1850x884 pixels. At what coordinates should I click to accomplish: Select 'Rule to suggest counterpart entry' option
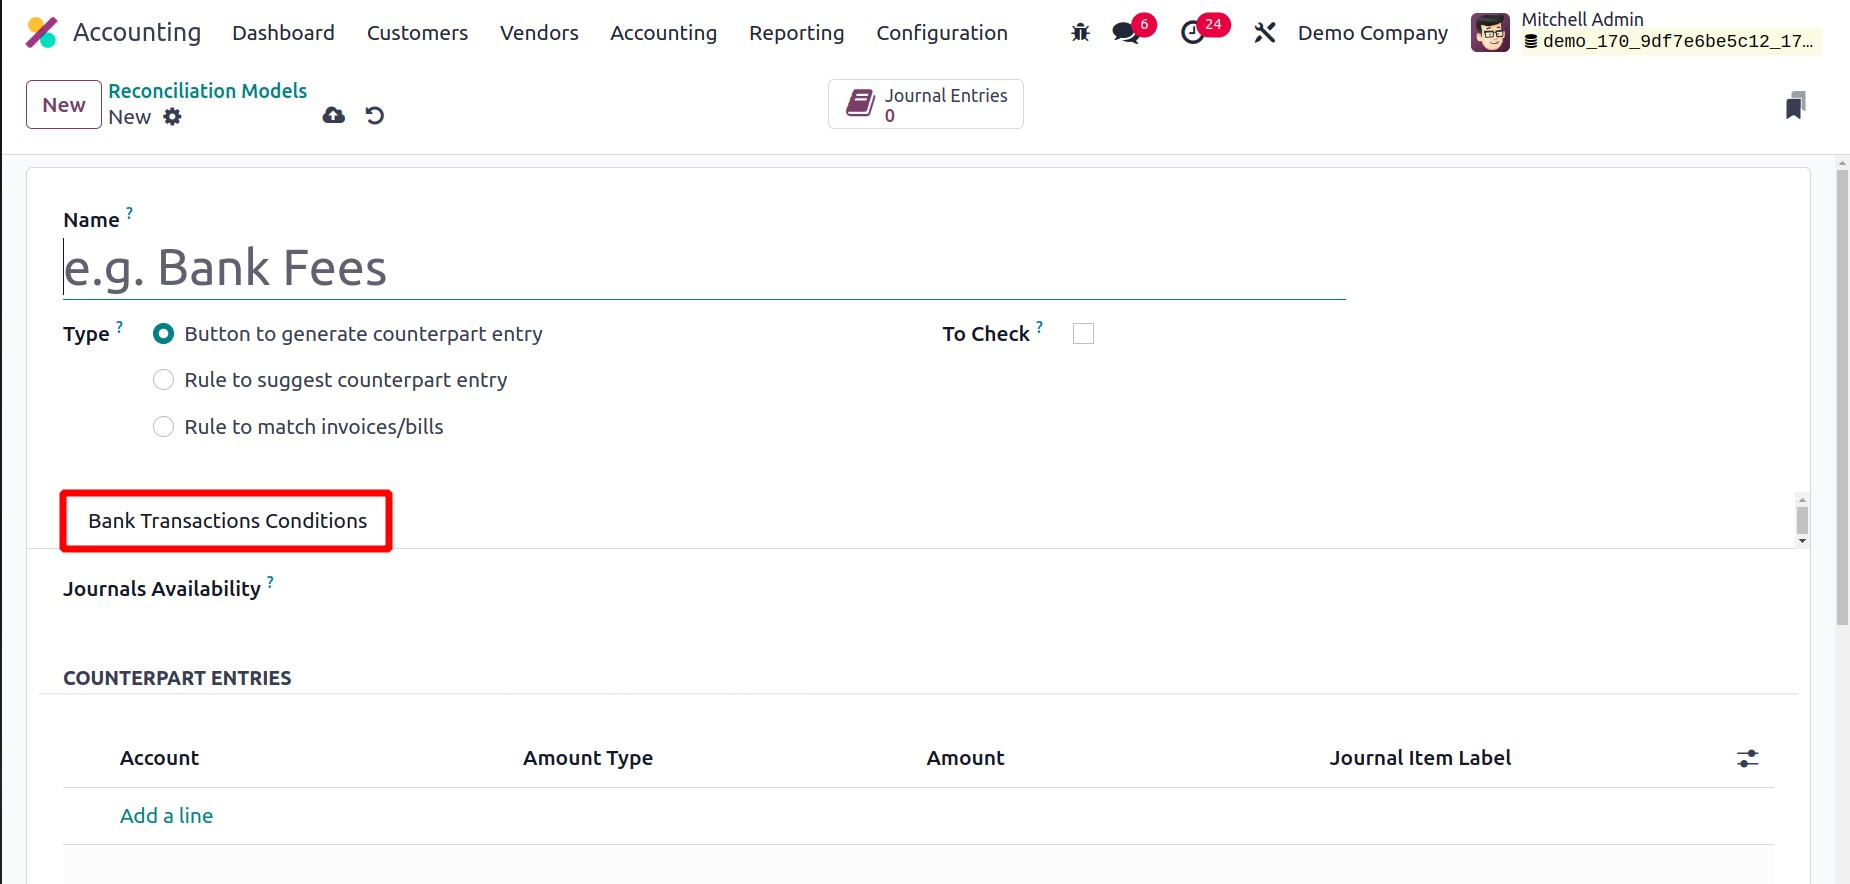point(164,380)
